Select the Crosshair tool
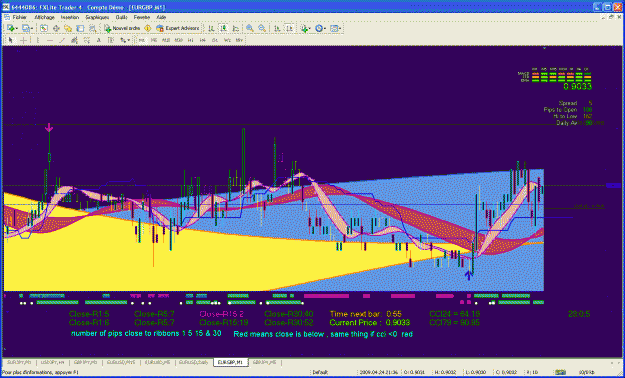 (x=24, y=40)
